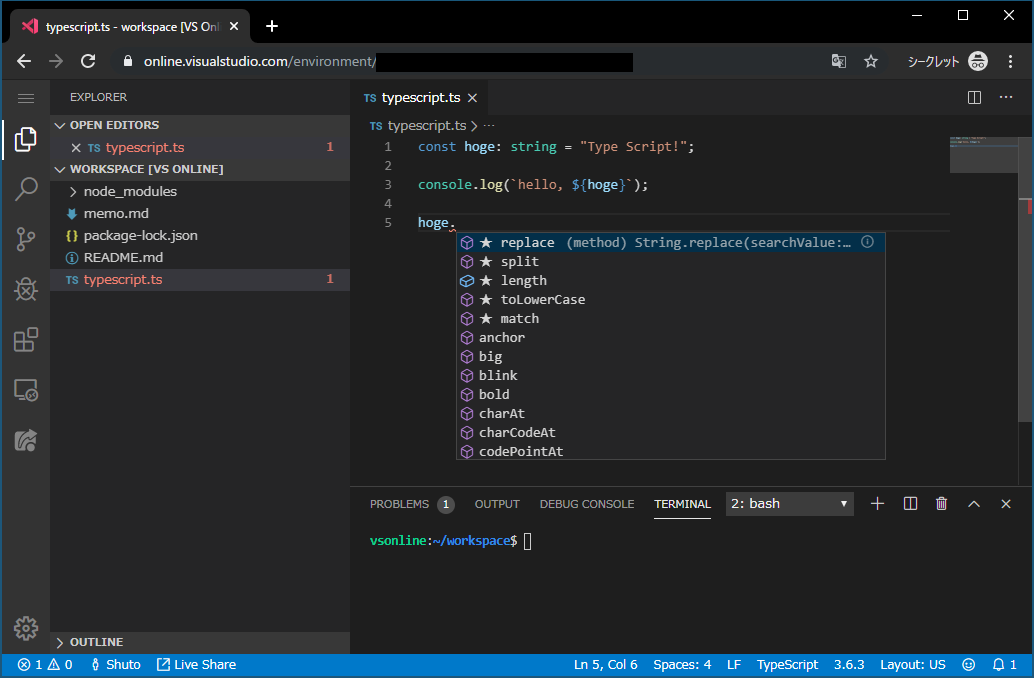This screenshot has width=1034, height=678.
Task: Open the Live Share activity bar icon
Action: [x=26, y=440]
